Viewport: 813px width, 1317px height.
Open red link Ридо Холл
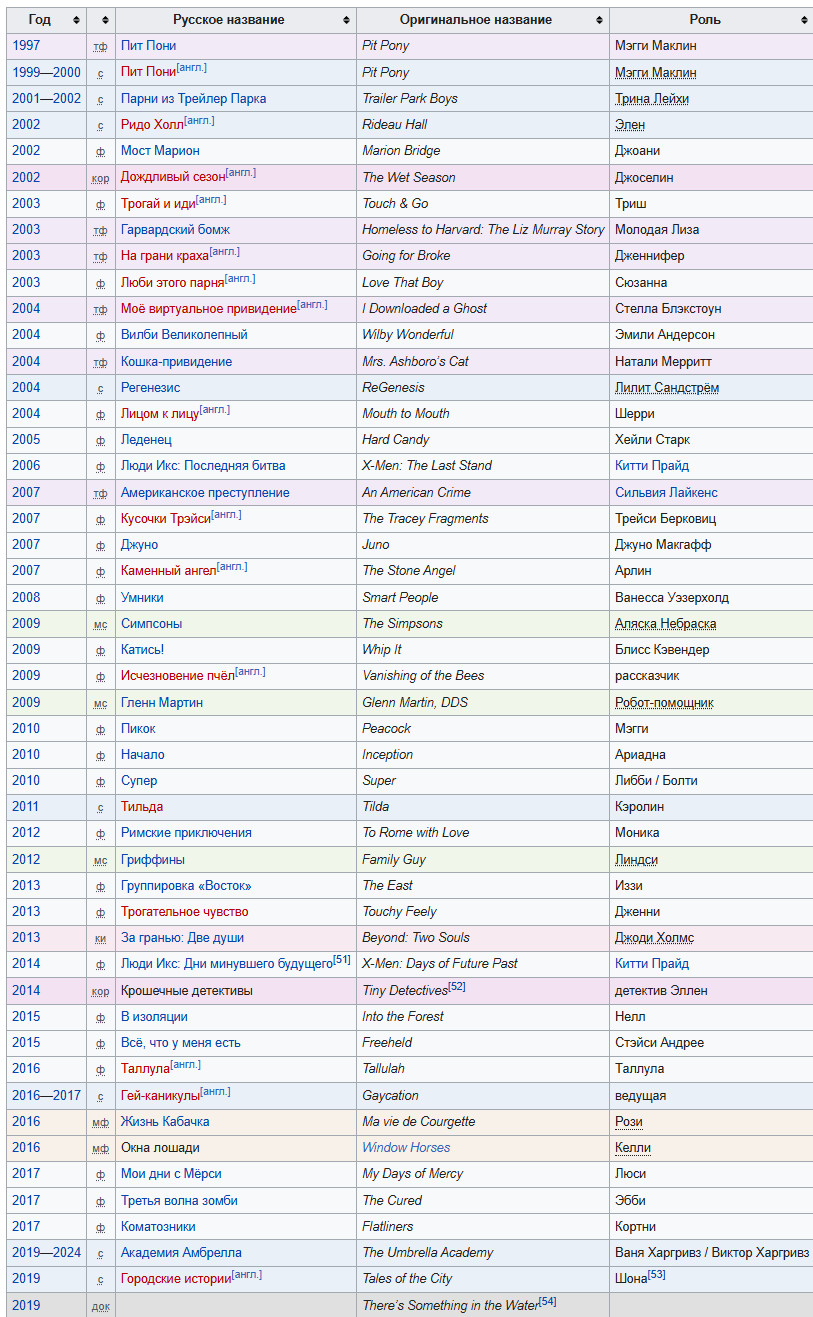point(152,125)
